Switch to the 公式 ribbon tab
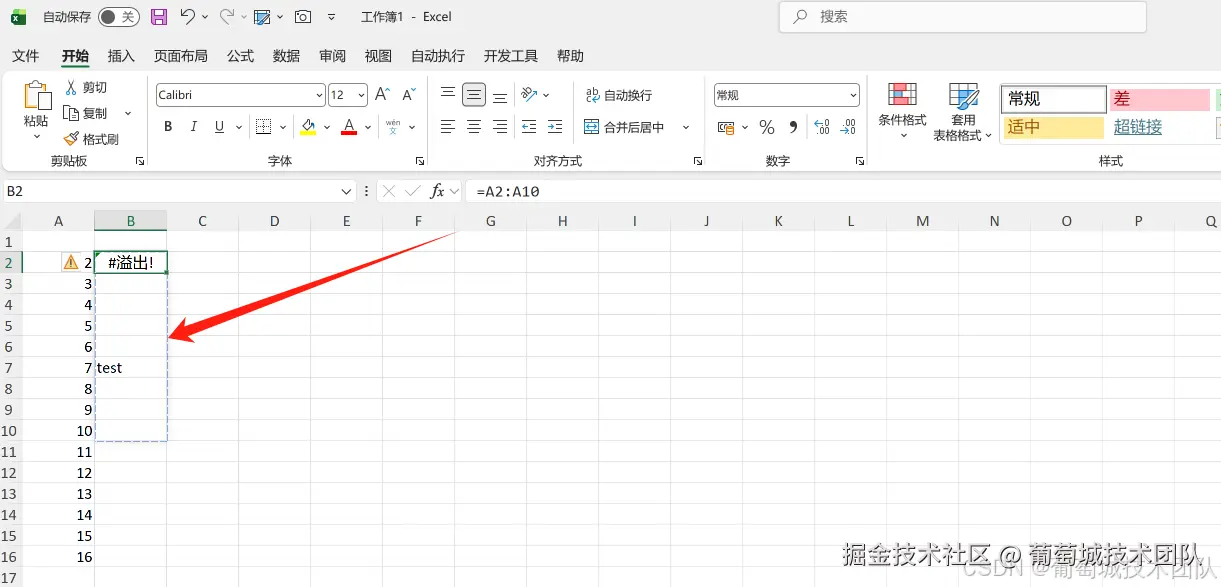This screenshot has width=1221, height=587. (240, 56)
